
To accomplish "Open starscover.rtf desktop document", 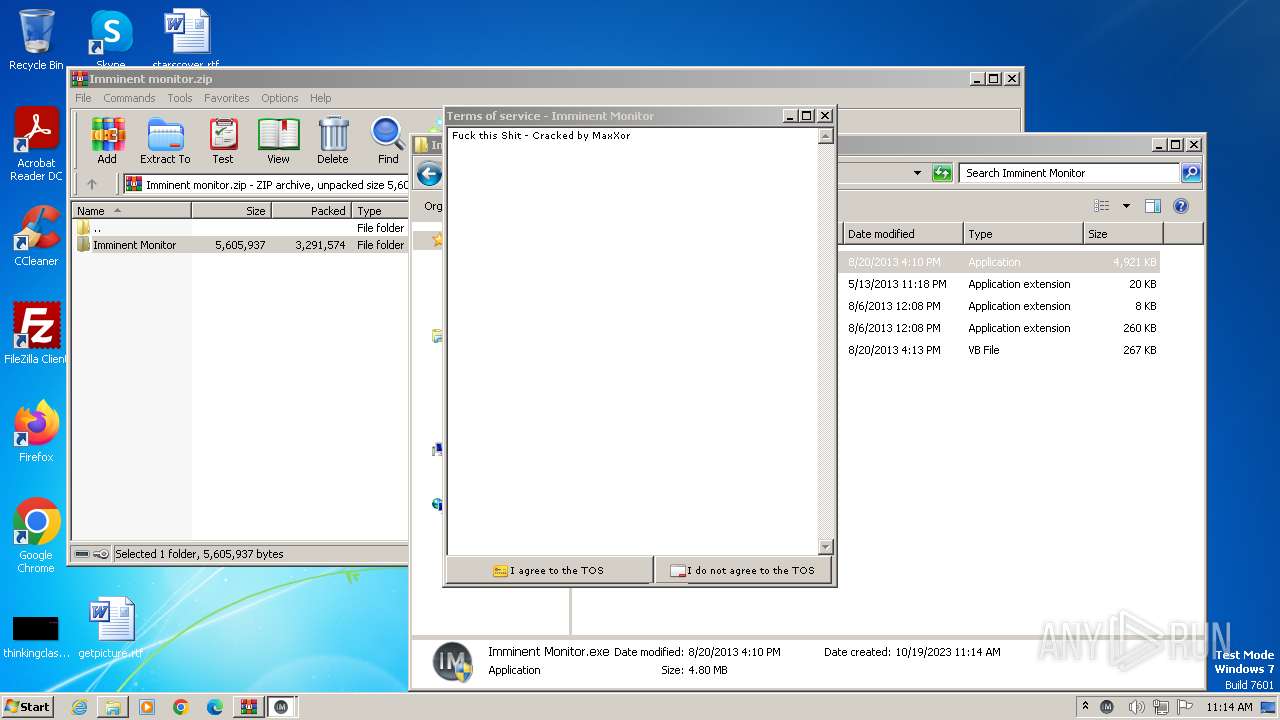I will (x=186, y=40).
